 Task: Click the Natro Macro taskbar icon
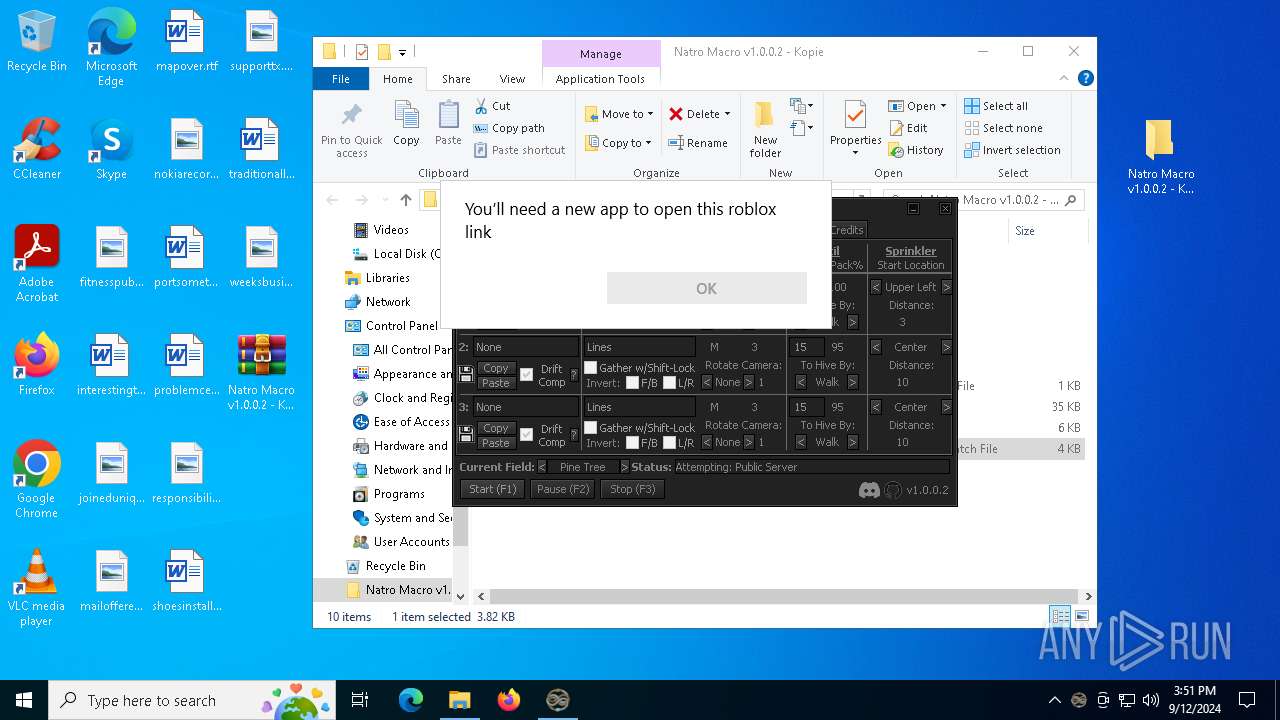[558, 700]
